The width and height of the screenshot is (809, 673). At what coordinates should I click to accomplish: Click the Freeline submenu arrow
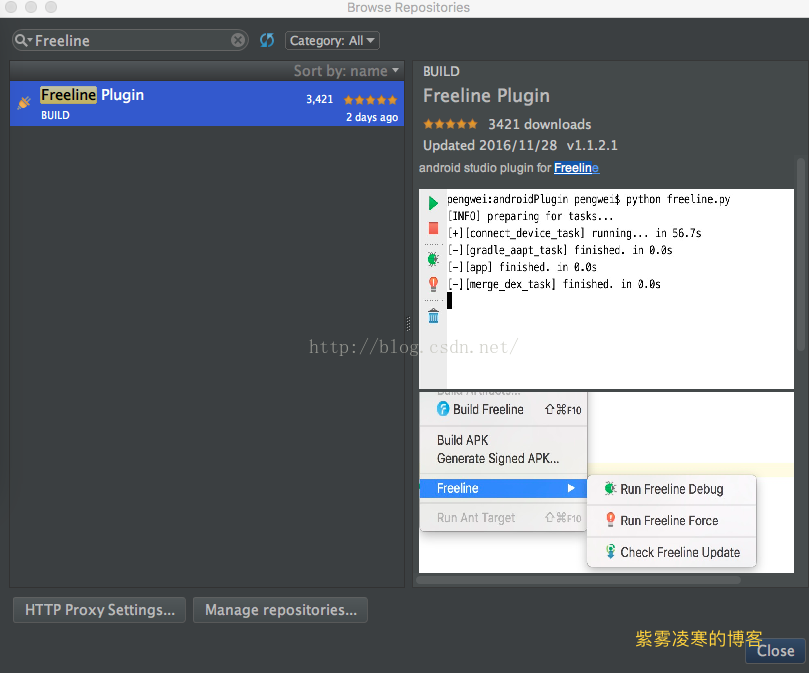[x=571, y=488]
